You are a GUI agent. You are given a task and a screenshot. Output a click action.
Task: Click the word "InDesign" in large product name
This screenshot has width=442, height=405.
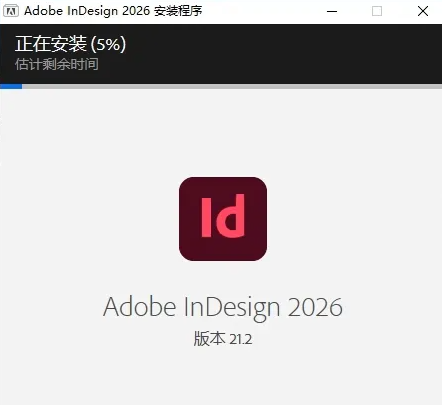tap(232, 308)
